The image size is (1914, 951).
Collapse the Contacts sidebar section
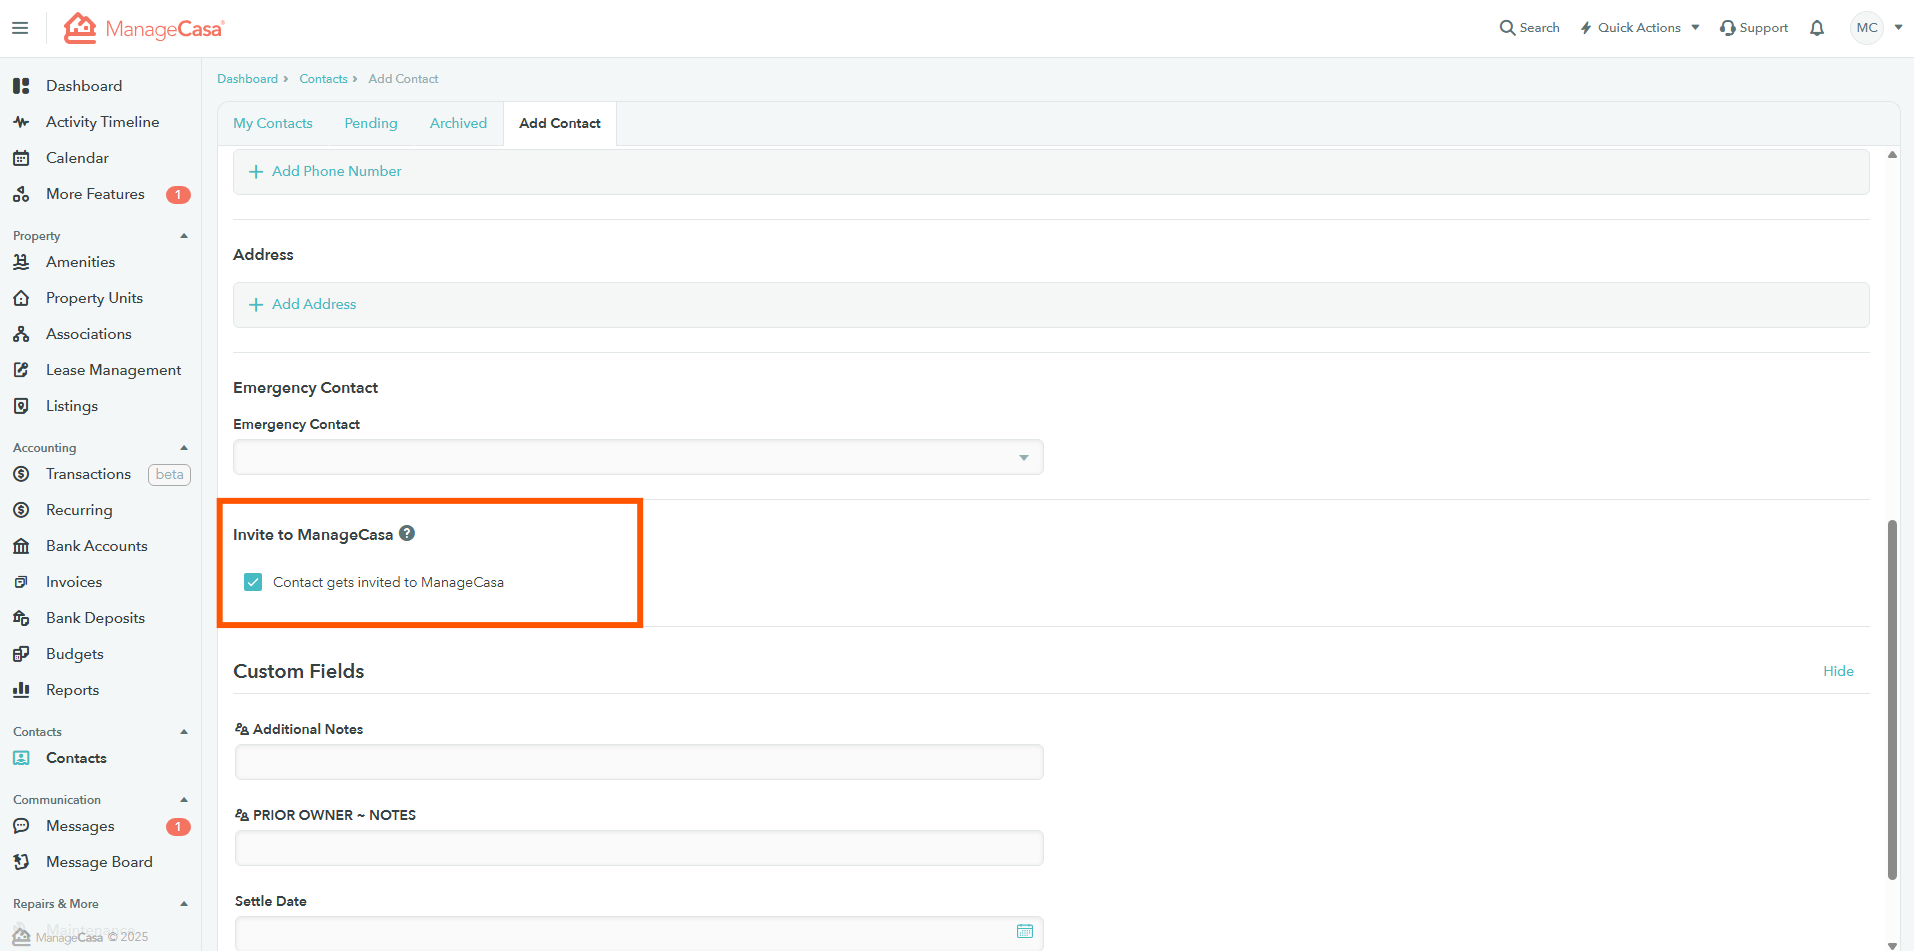(x=184, y=732)
